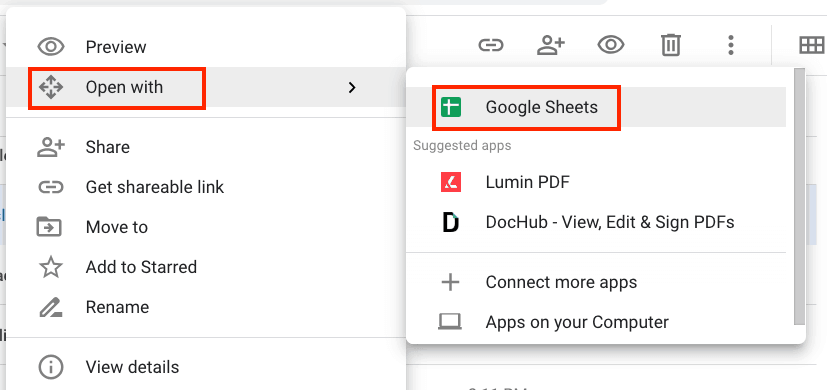Select Connect more apps option
The width and height of the screenshot is (827, 390).
point(596,282)
